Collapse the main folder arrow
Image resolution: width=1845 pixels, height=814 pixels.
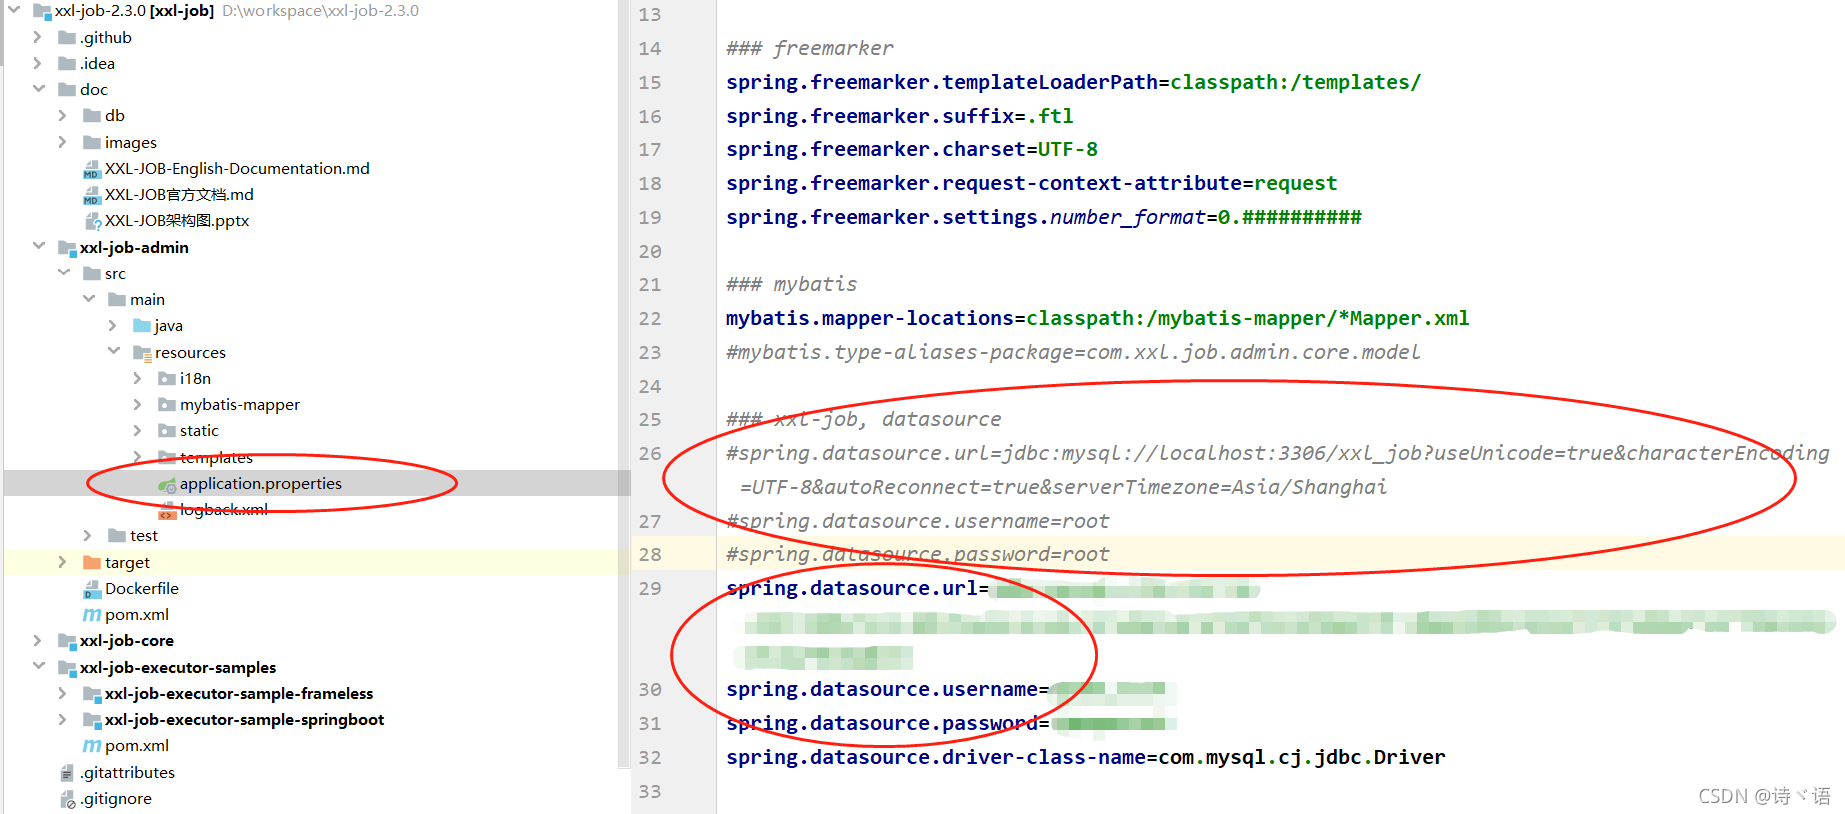click(88, 299)
